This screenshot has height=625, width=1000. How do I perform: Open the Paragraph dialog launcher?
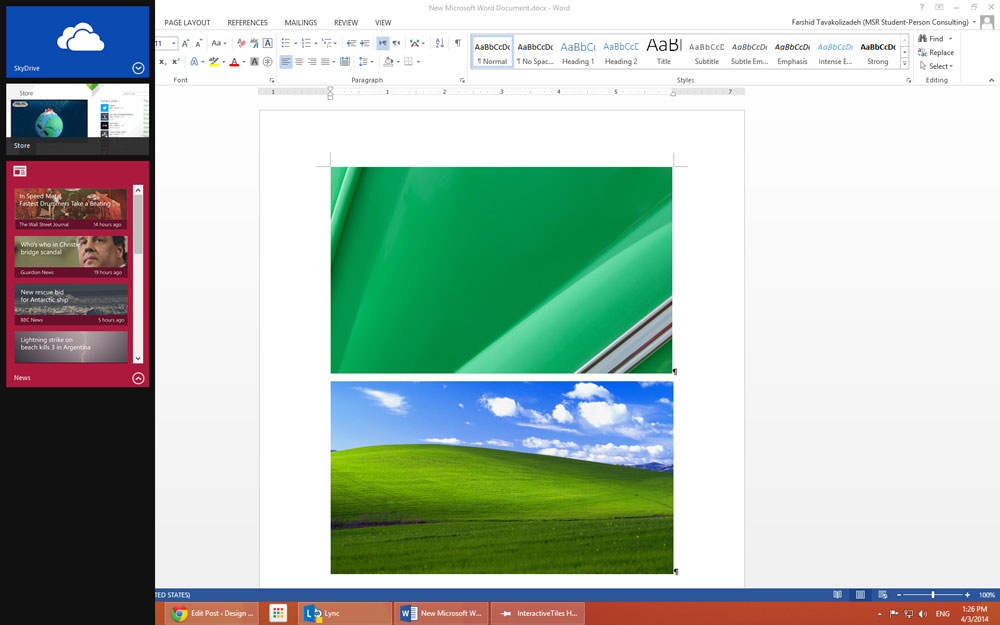click(462, 80)
